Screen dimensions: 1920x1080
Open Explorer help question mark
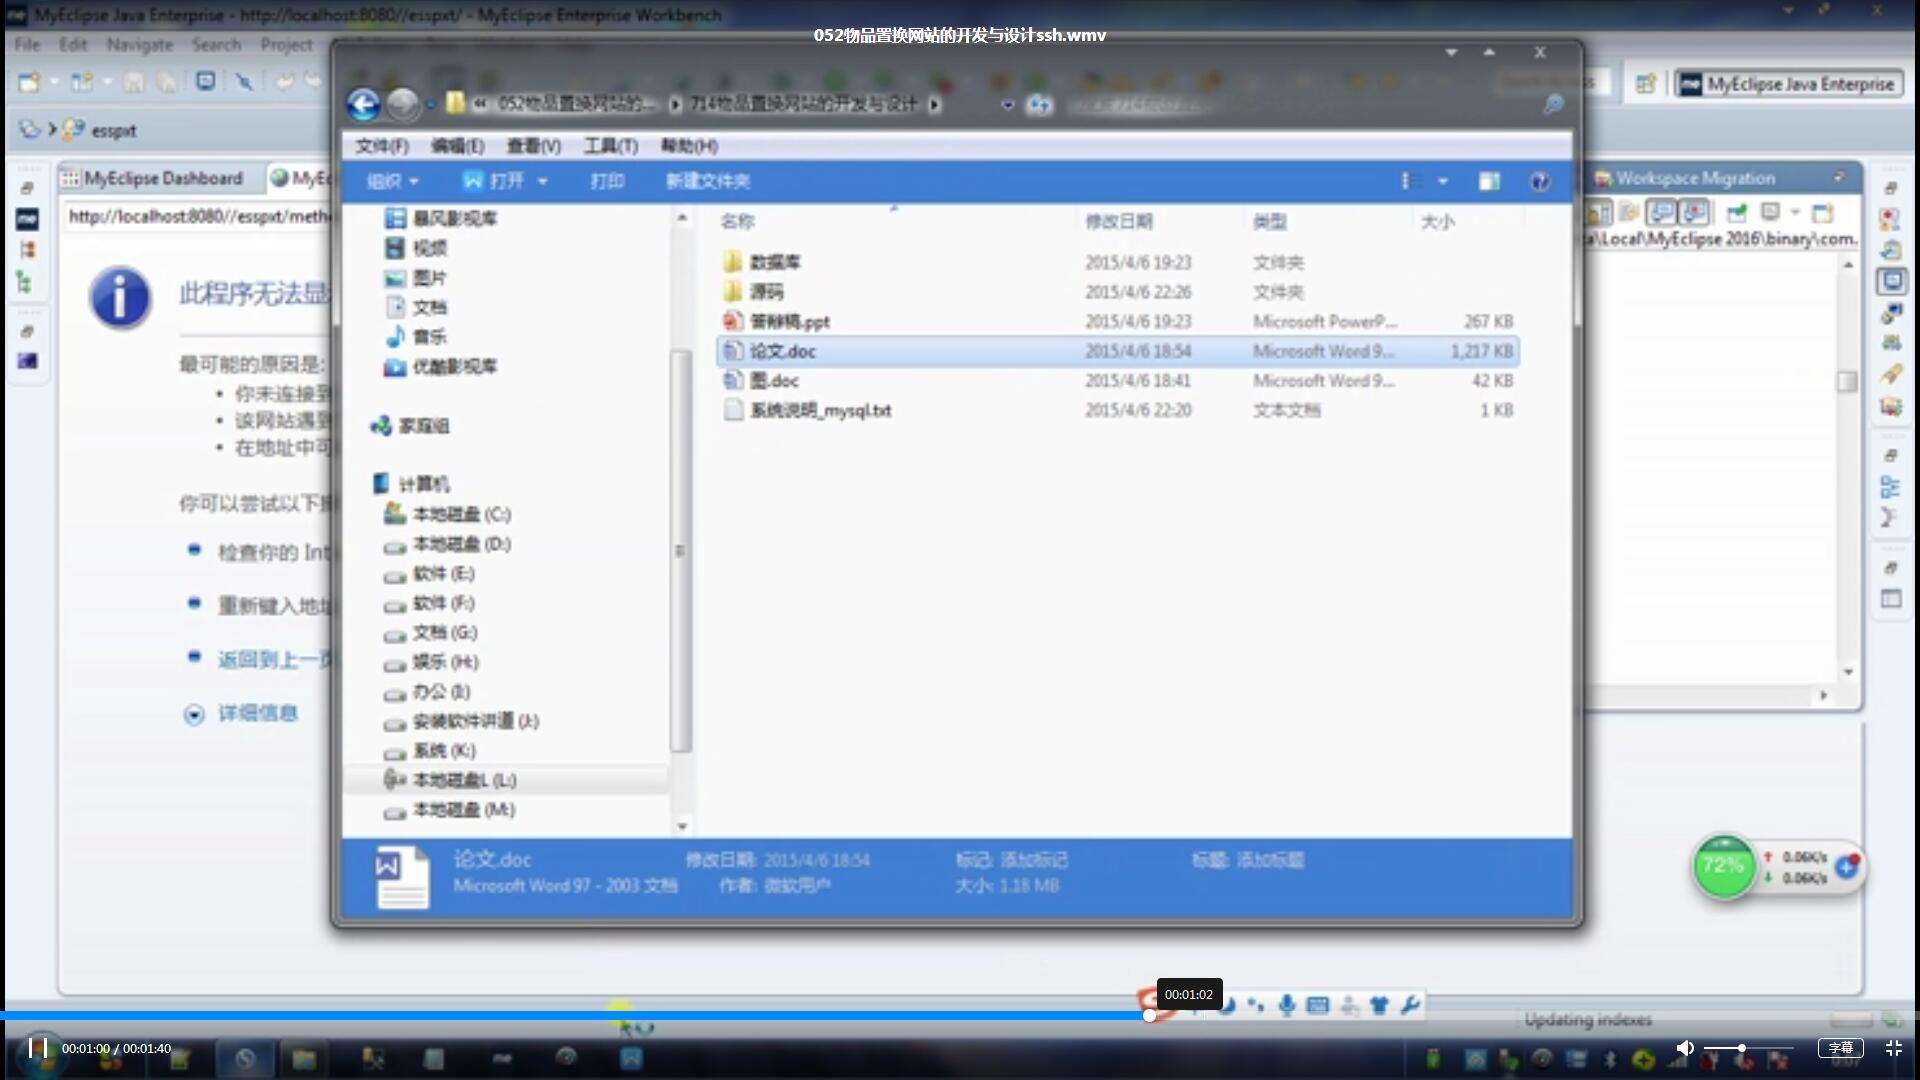pos(1540,181)
